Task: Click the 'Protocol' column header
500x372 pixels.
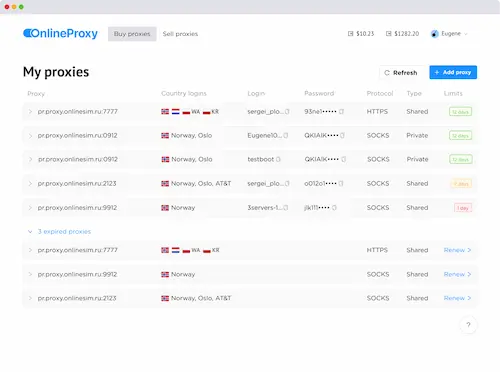Action: (380, 93)
